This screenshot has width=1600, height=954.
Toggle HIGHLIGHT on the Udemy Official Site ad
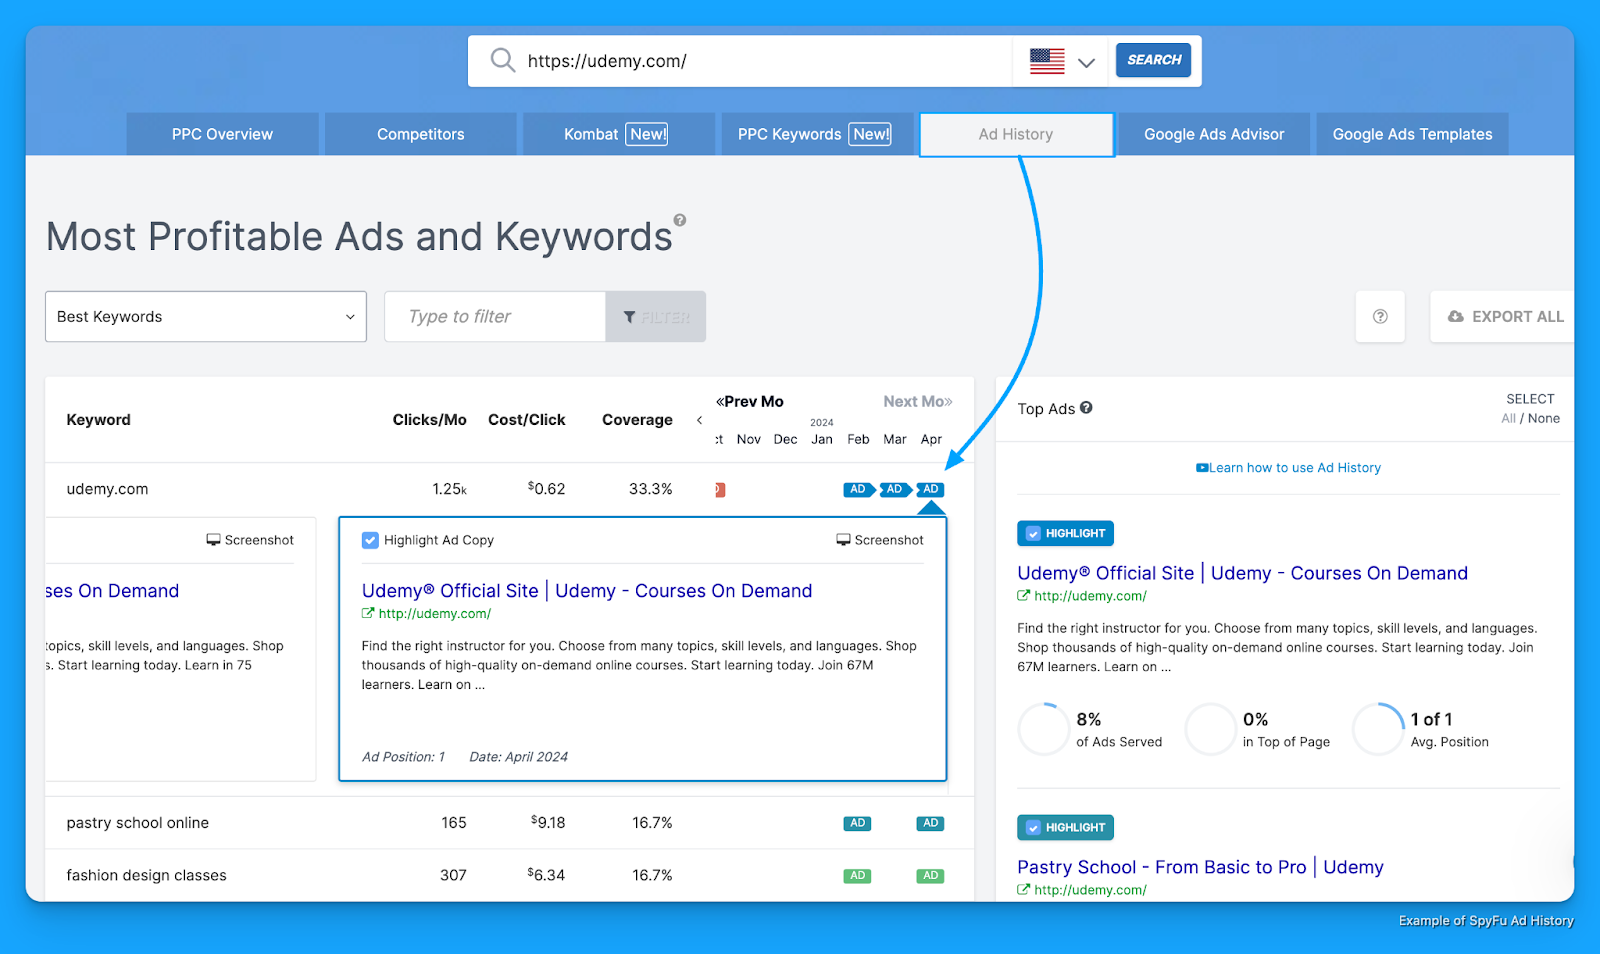(1065, 533)
